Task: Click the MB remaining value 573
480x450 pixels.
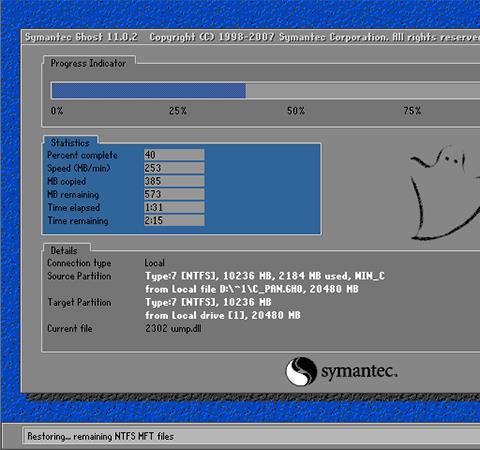Action: coord(174,194)
